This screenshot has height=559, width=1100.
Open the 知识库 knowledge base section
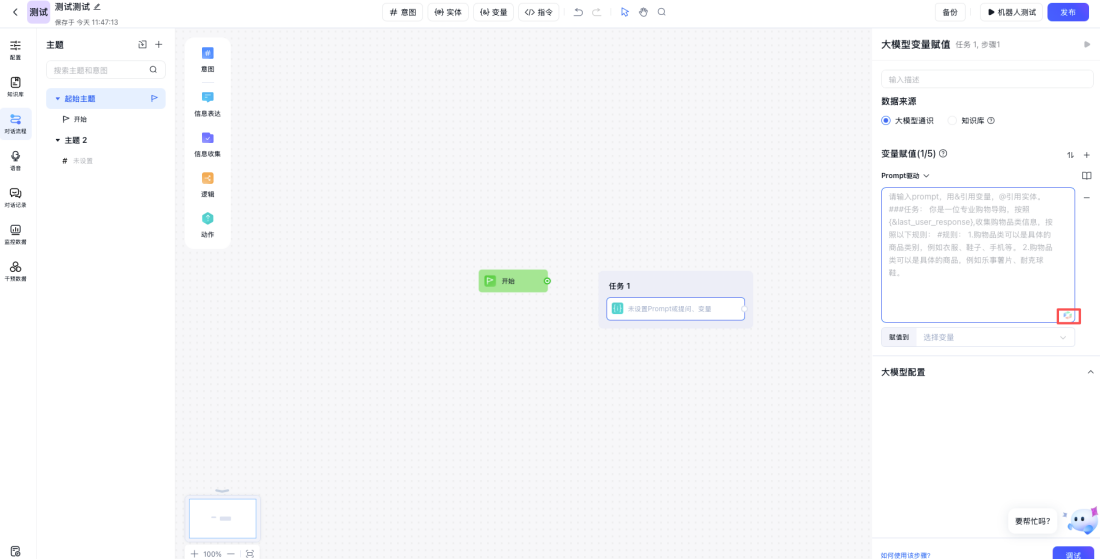15,87
